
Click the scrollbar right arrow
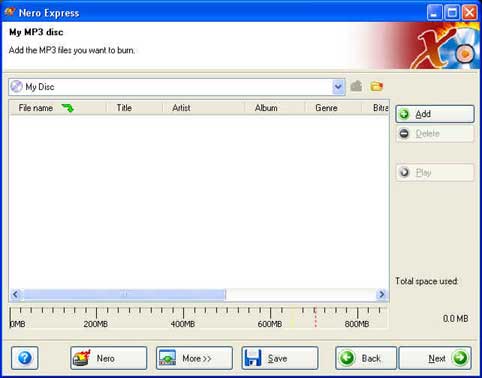[x=381, y=294]
